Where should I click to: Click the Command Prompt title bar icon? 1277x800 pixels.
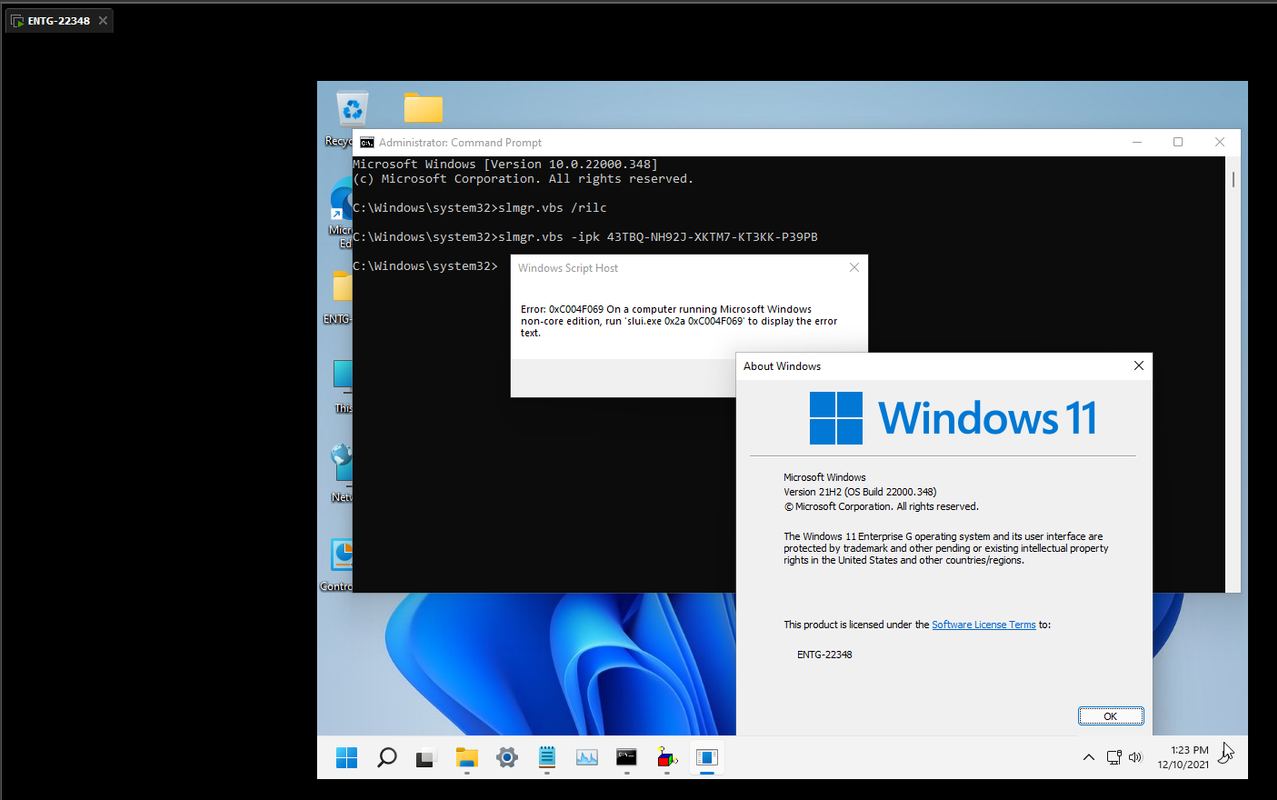(x=367, y=142)
